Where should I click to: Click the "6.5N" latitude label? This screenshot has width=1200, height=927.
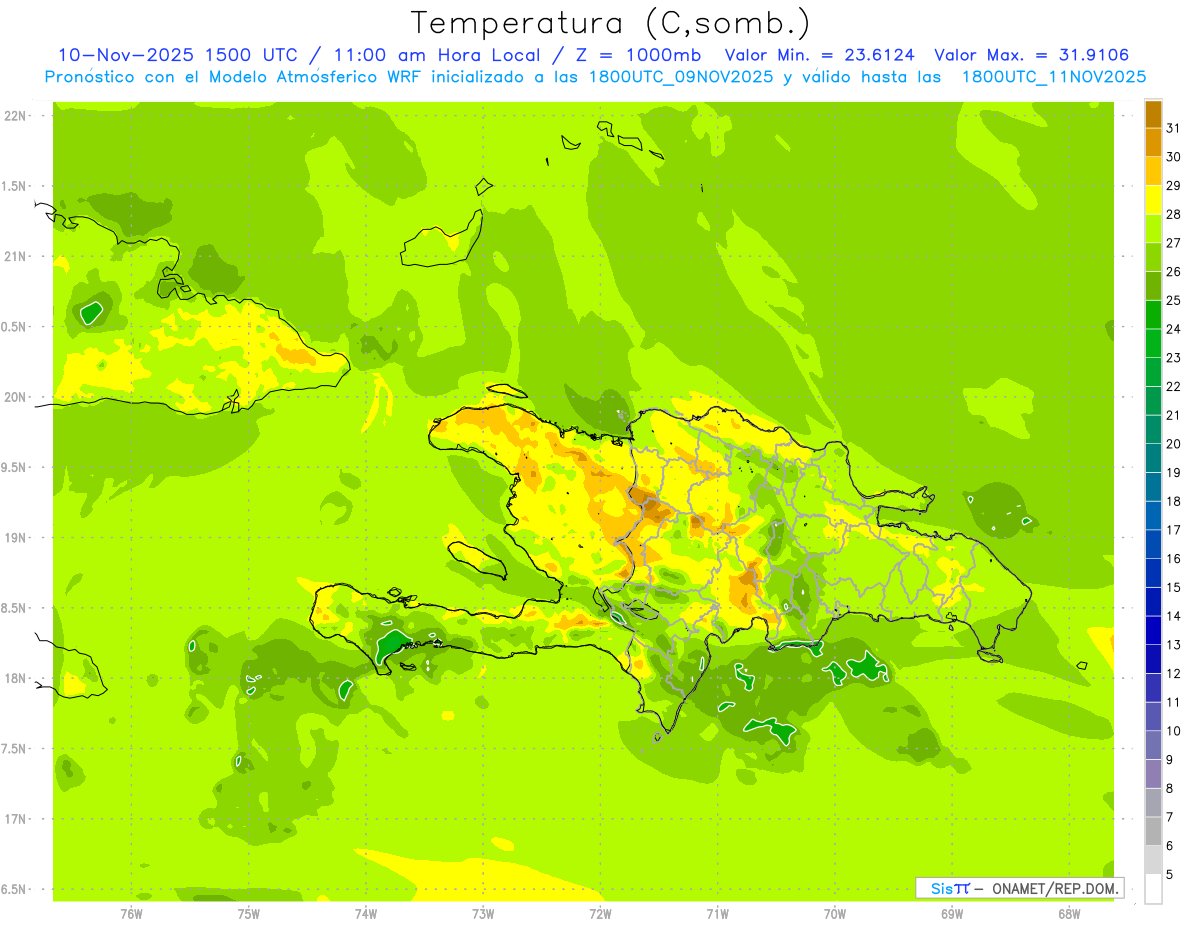coord(14,889)
